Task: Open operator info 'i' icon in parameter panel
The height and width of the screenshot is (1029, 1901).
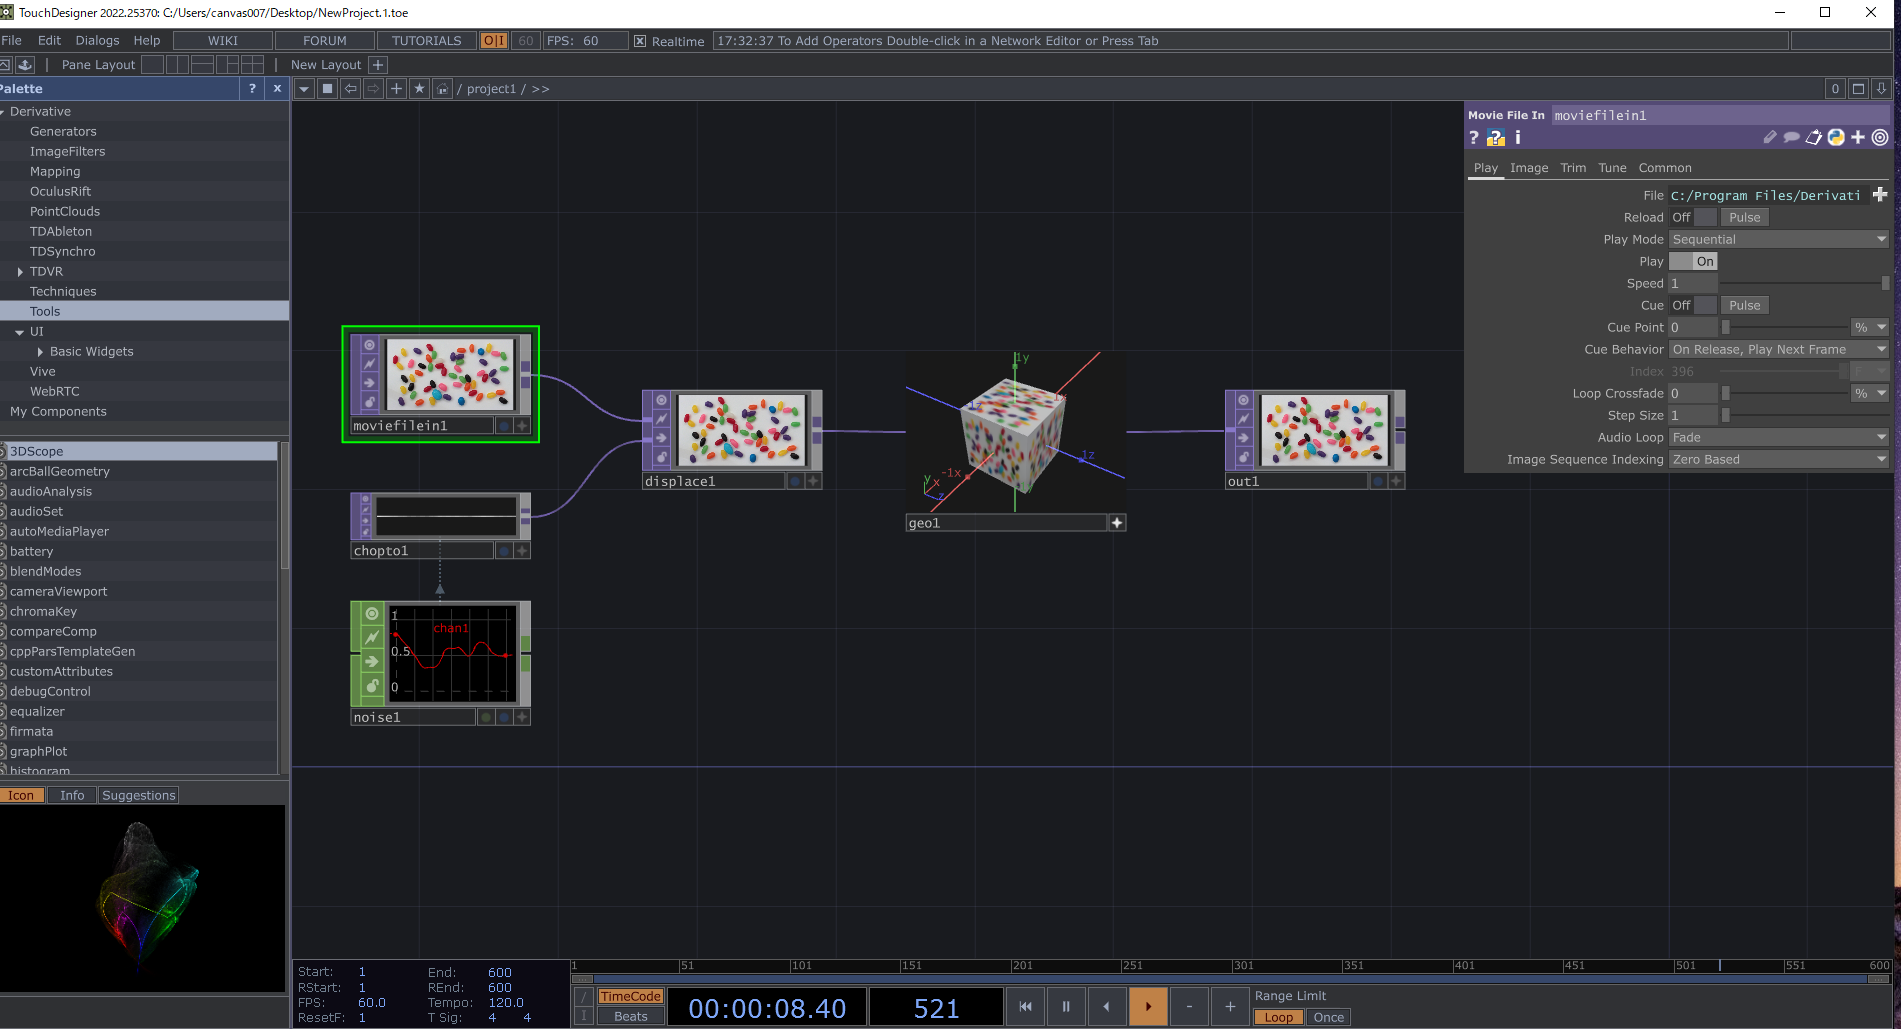Action: point(1517,138)
